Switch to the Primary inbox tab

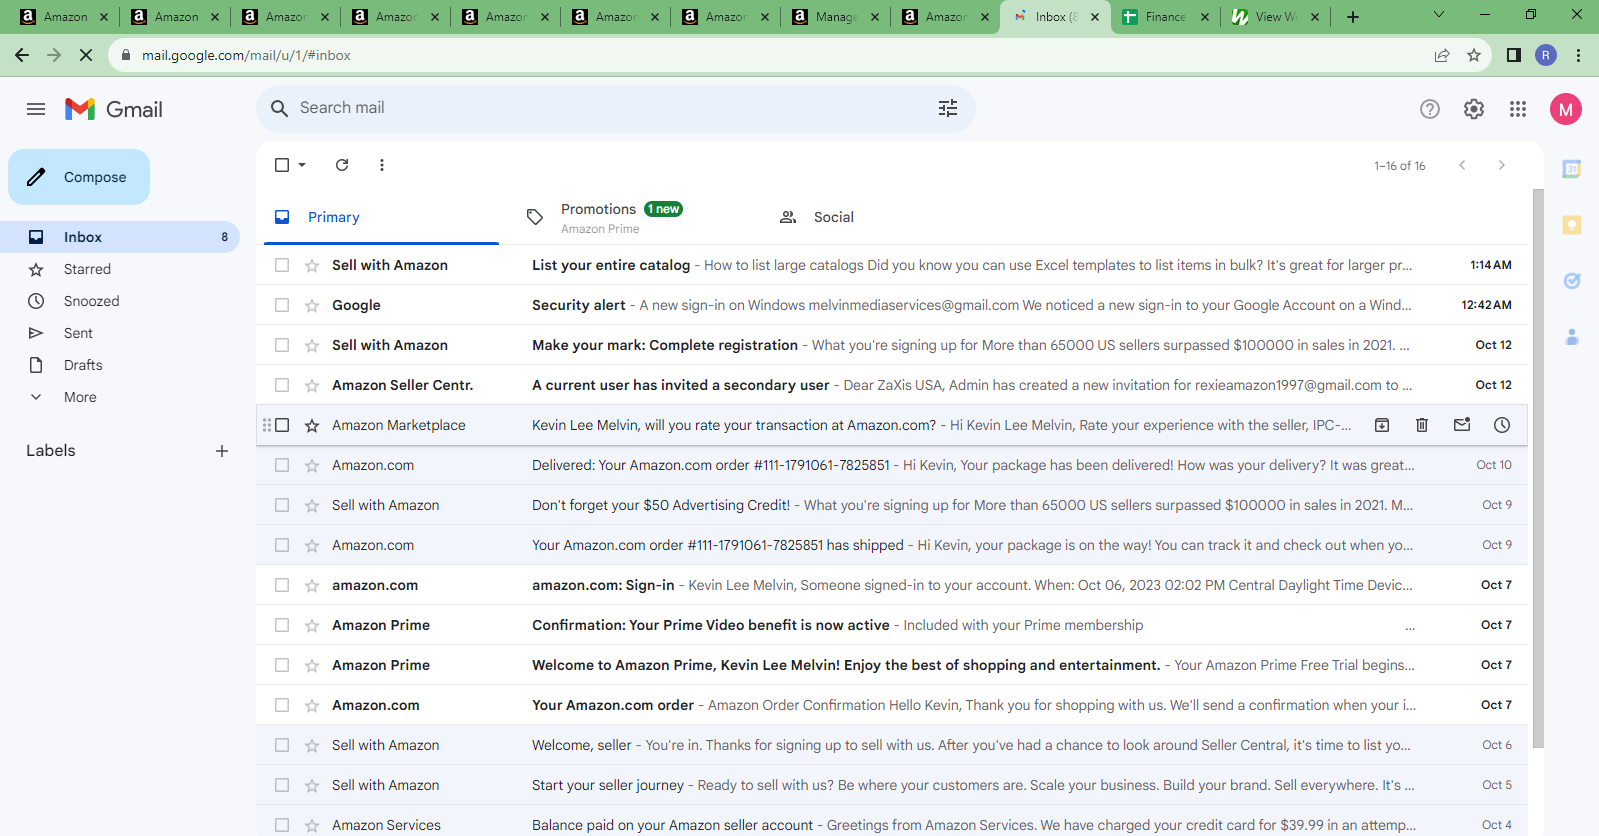tap(382, 217)
